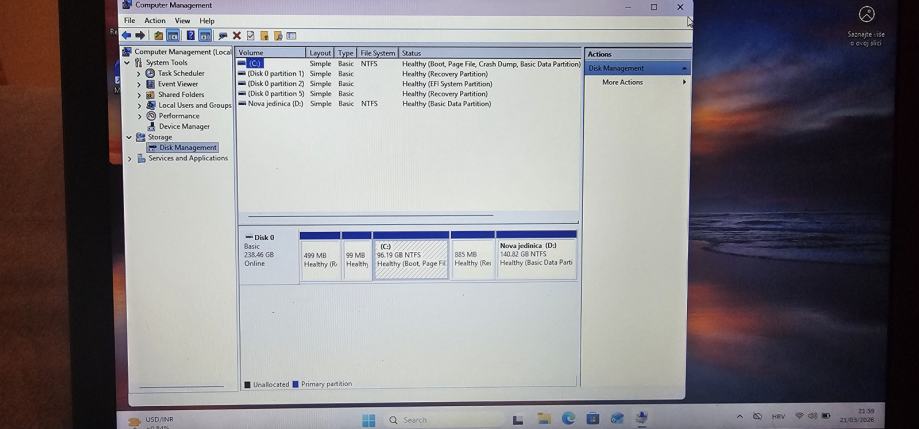Select the (C:) volume row
919x429 pixels.
click(x=409, y=63)
